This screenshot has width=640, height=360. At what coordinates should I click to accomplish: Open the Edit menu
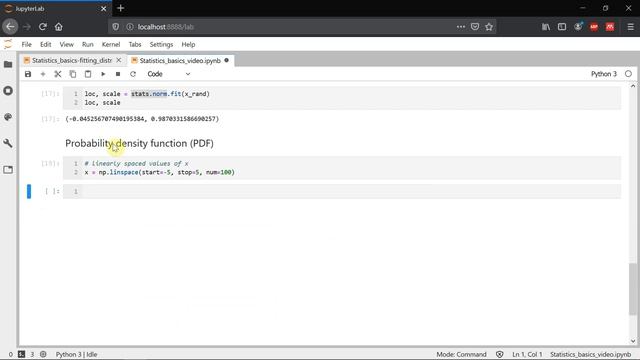point(45,44)
